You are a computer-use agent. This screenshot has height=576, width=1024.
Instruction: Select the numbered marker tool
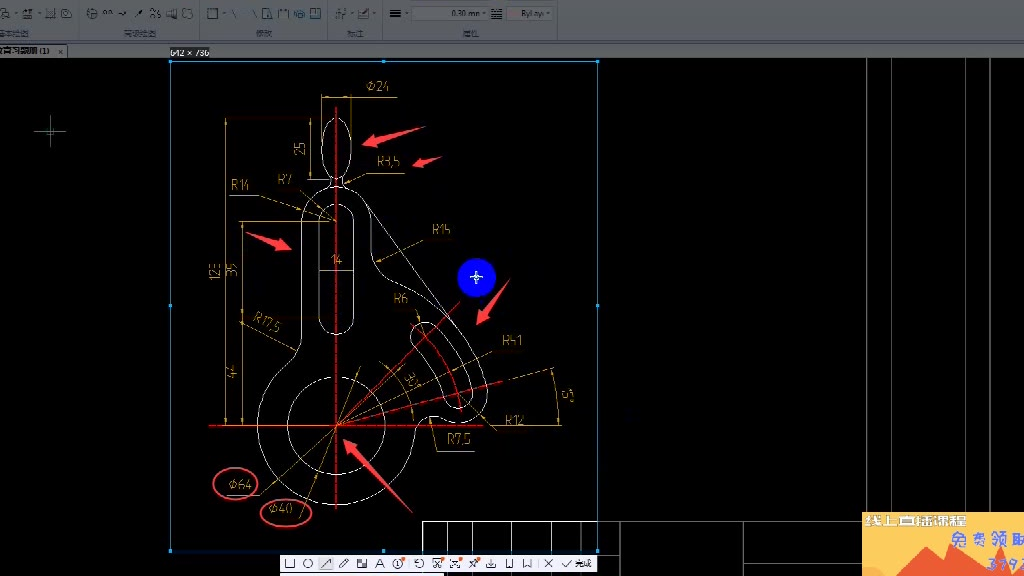click(x=398, y=564)
